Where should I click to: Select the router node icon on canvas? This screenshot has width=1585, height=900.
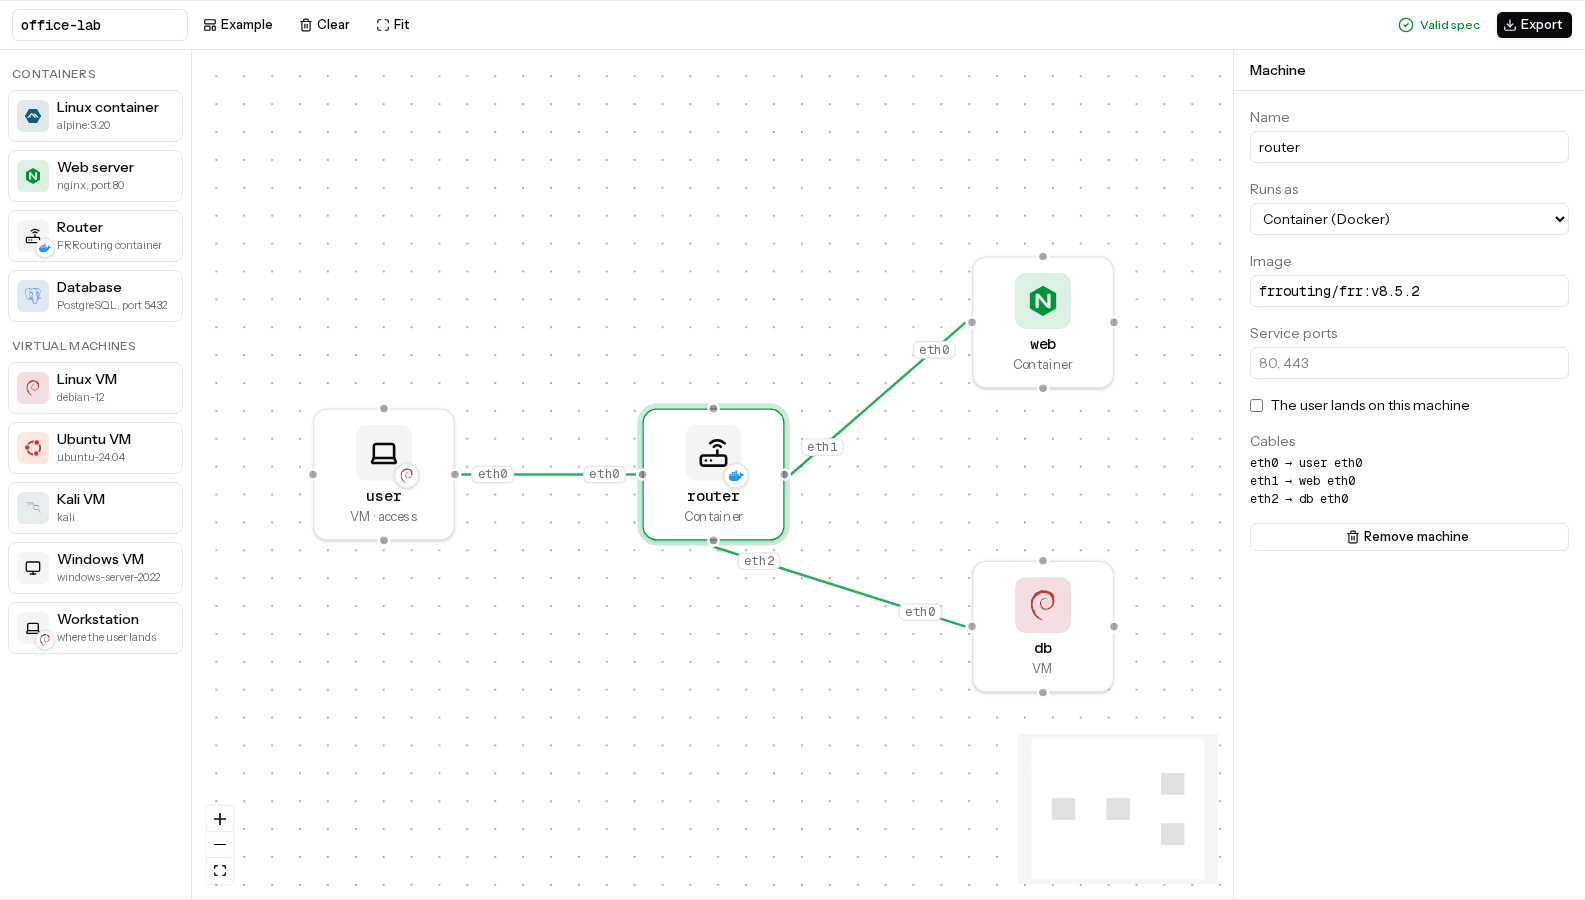pyautogui.click(x=713, y=453)
